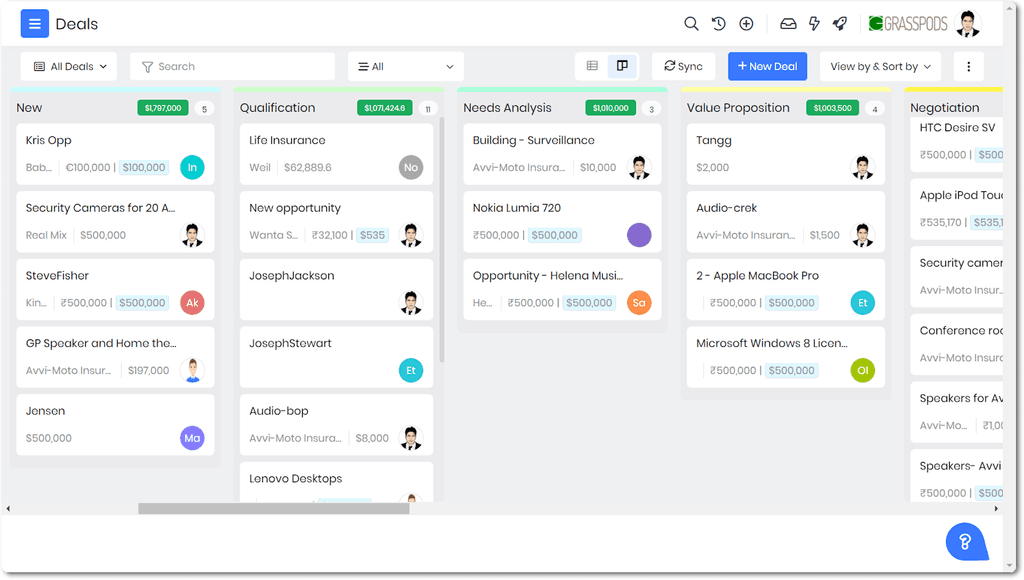Click the New Deal button

767,65
